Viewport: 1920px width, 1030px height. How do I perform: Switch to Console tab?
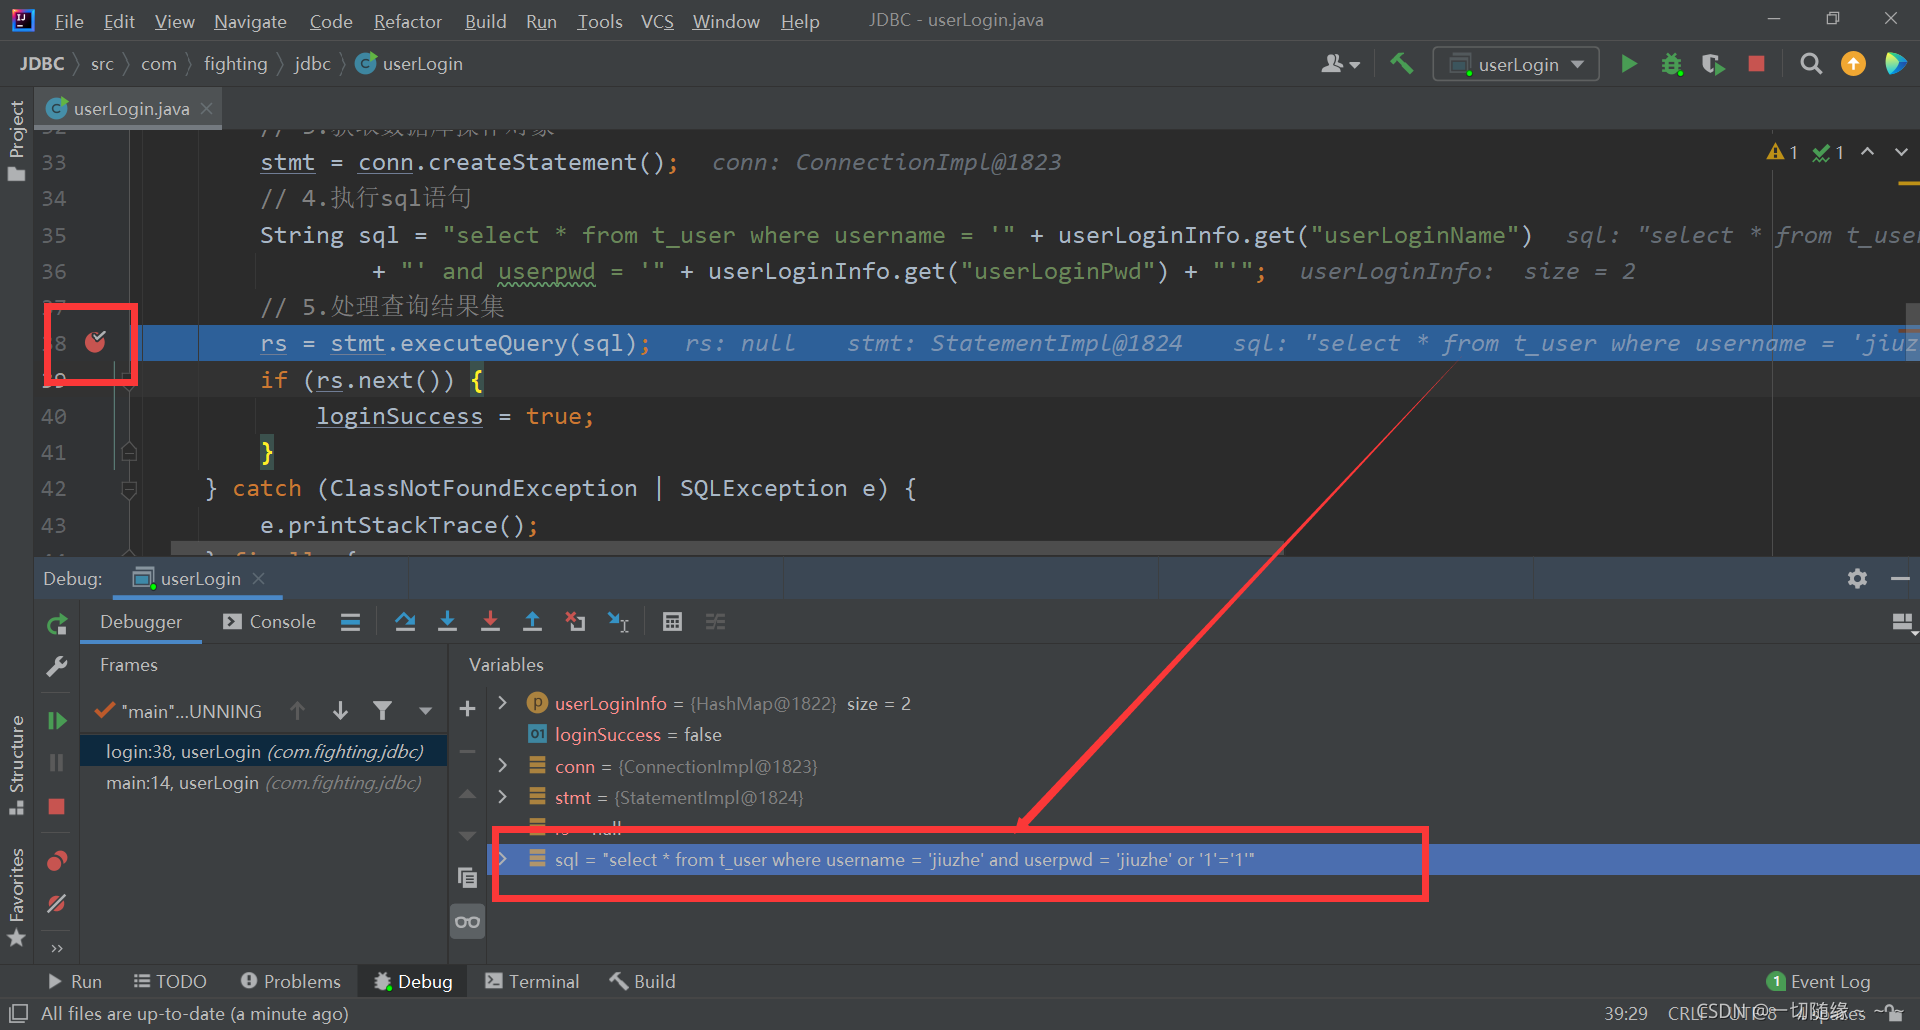coord(270,622)
